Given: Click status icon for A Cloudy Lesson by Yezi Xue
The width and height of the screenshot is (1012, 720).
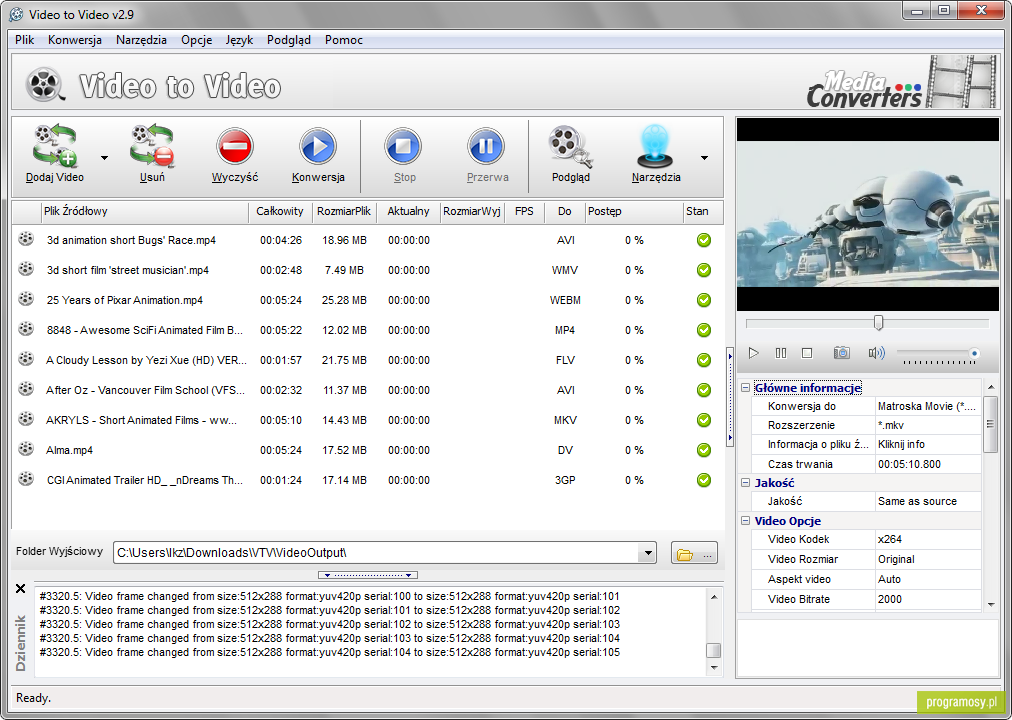Looking at the screenshot, I should pyautogui.click(x=703, y=360).
